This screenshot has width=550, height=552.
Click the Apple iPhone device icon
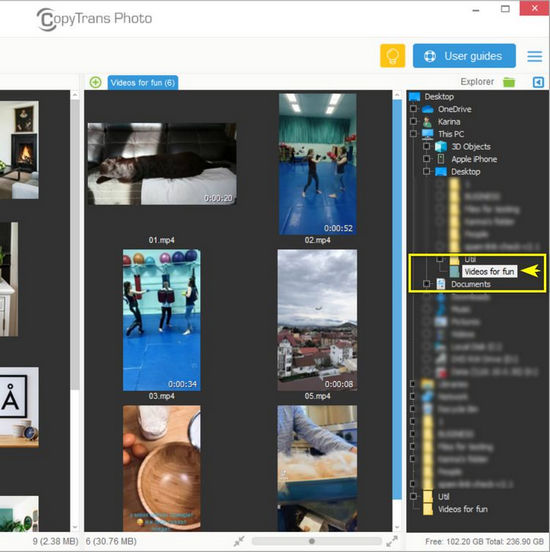(x=440, y=159)
